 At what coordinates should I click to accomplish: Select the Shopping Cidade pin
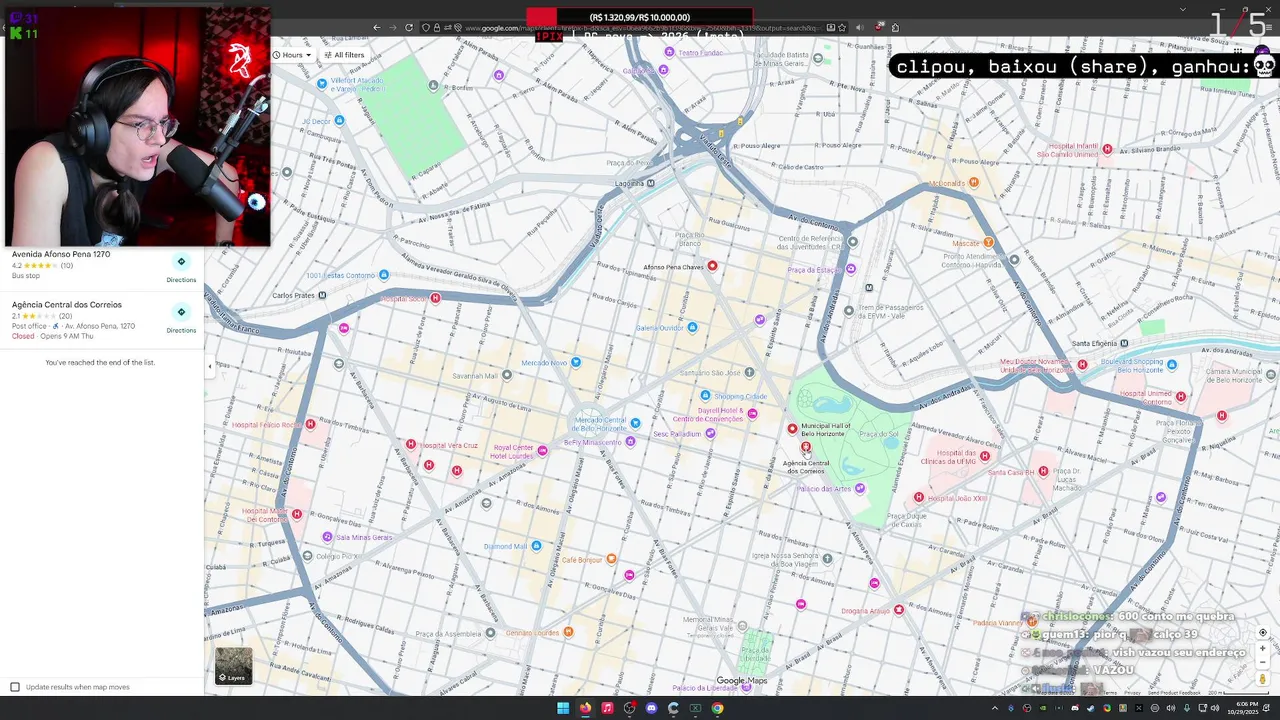pyautogui.click(x=705, y=396)
